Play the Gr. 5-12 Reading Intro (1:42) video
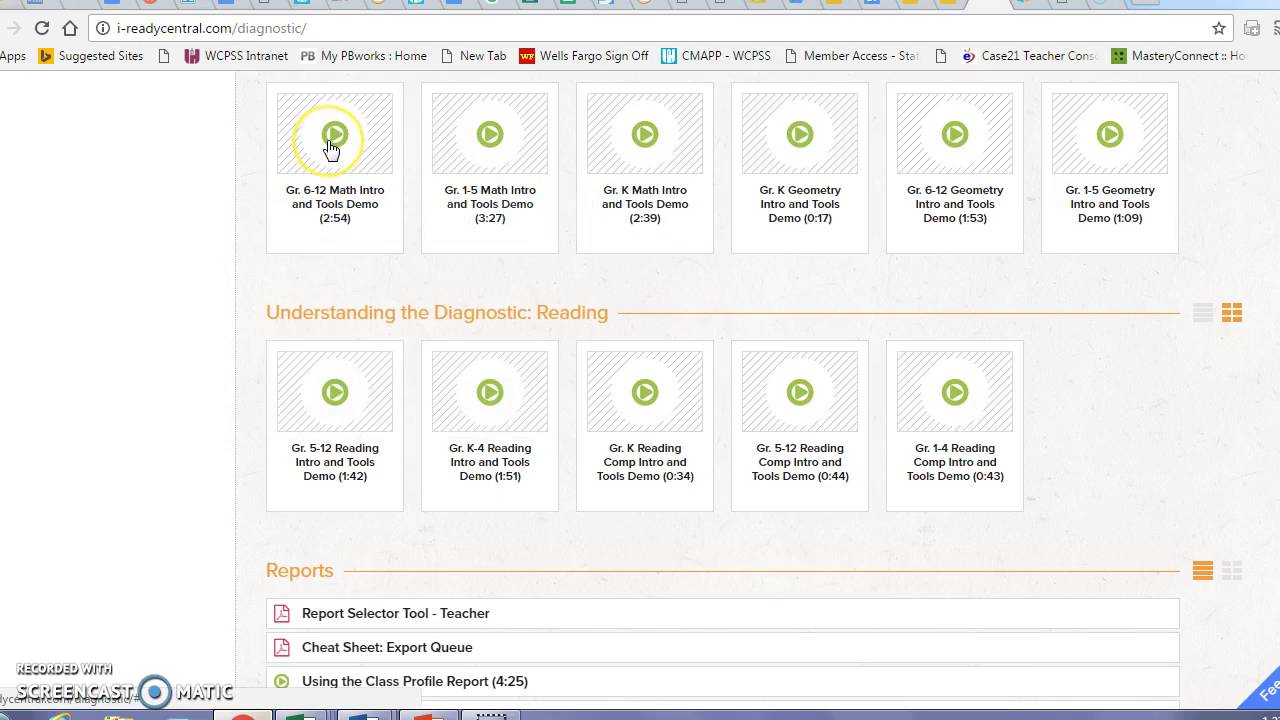Viewport: 1280px width, 720px height. (335, 392)
